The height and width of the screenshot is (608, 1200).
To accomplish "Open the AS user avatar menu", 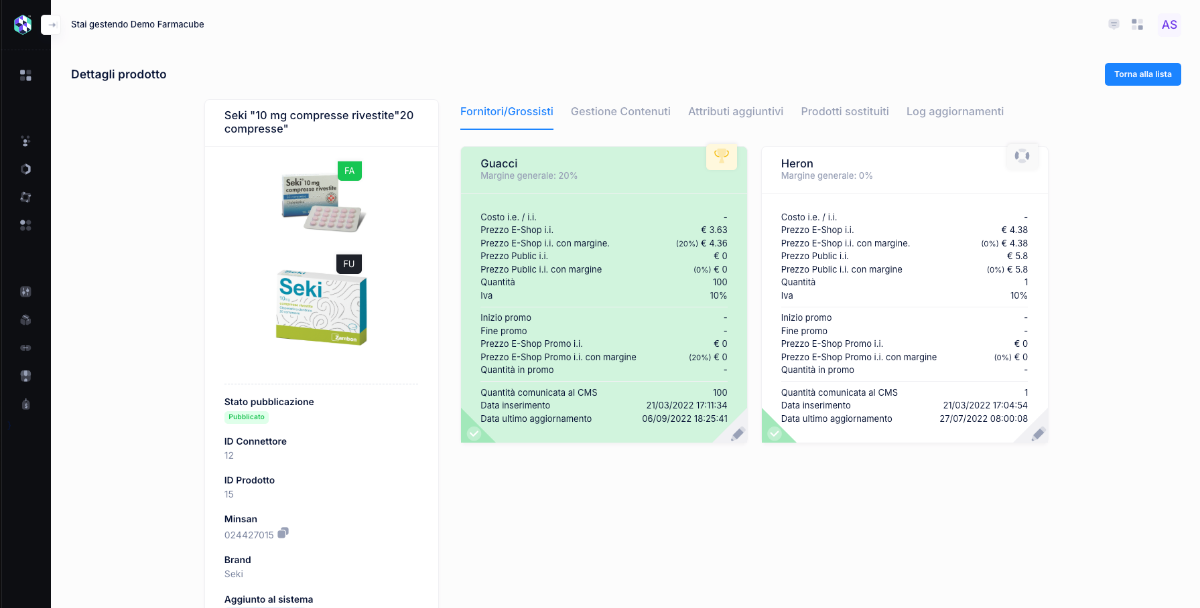I will [x=1169, y=24].
